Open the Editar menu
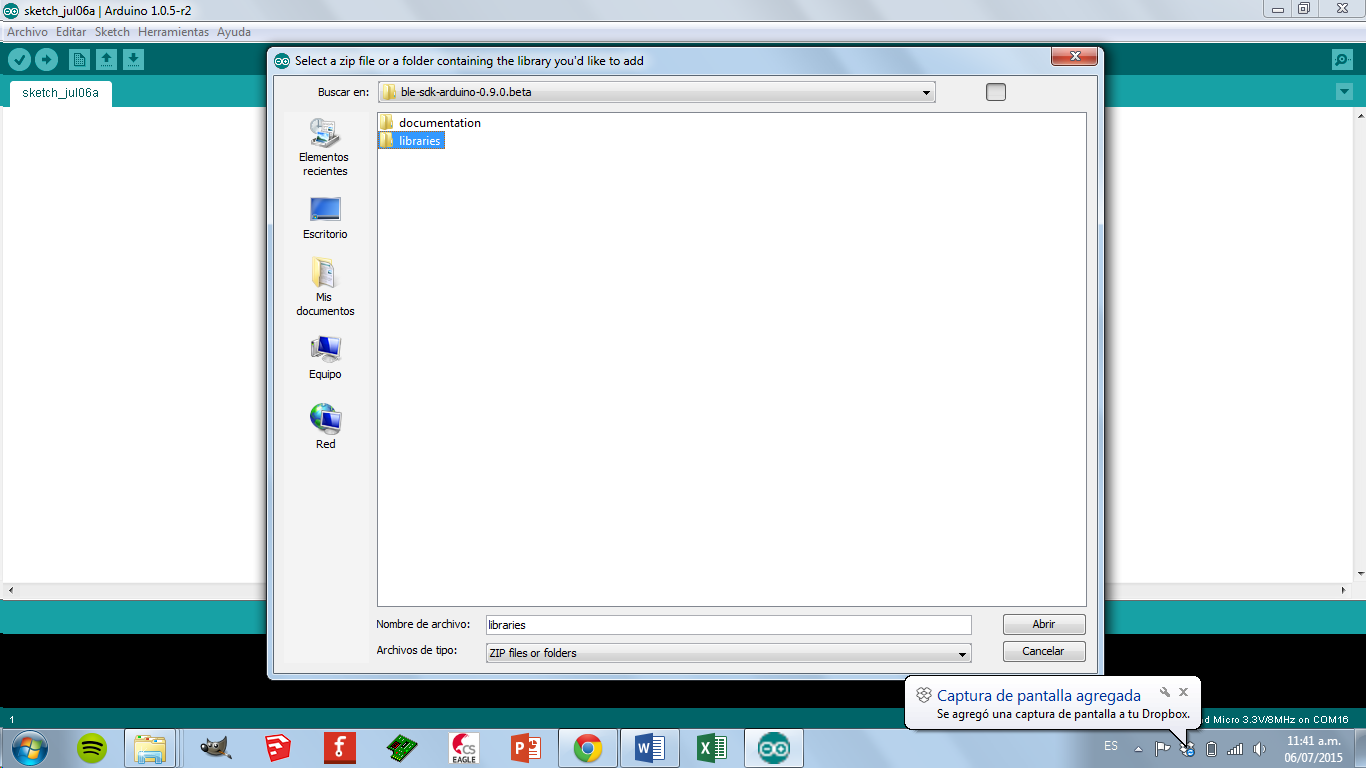This screenshot has height=768, width=1366. [71, 32]
